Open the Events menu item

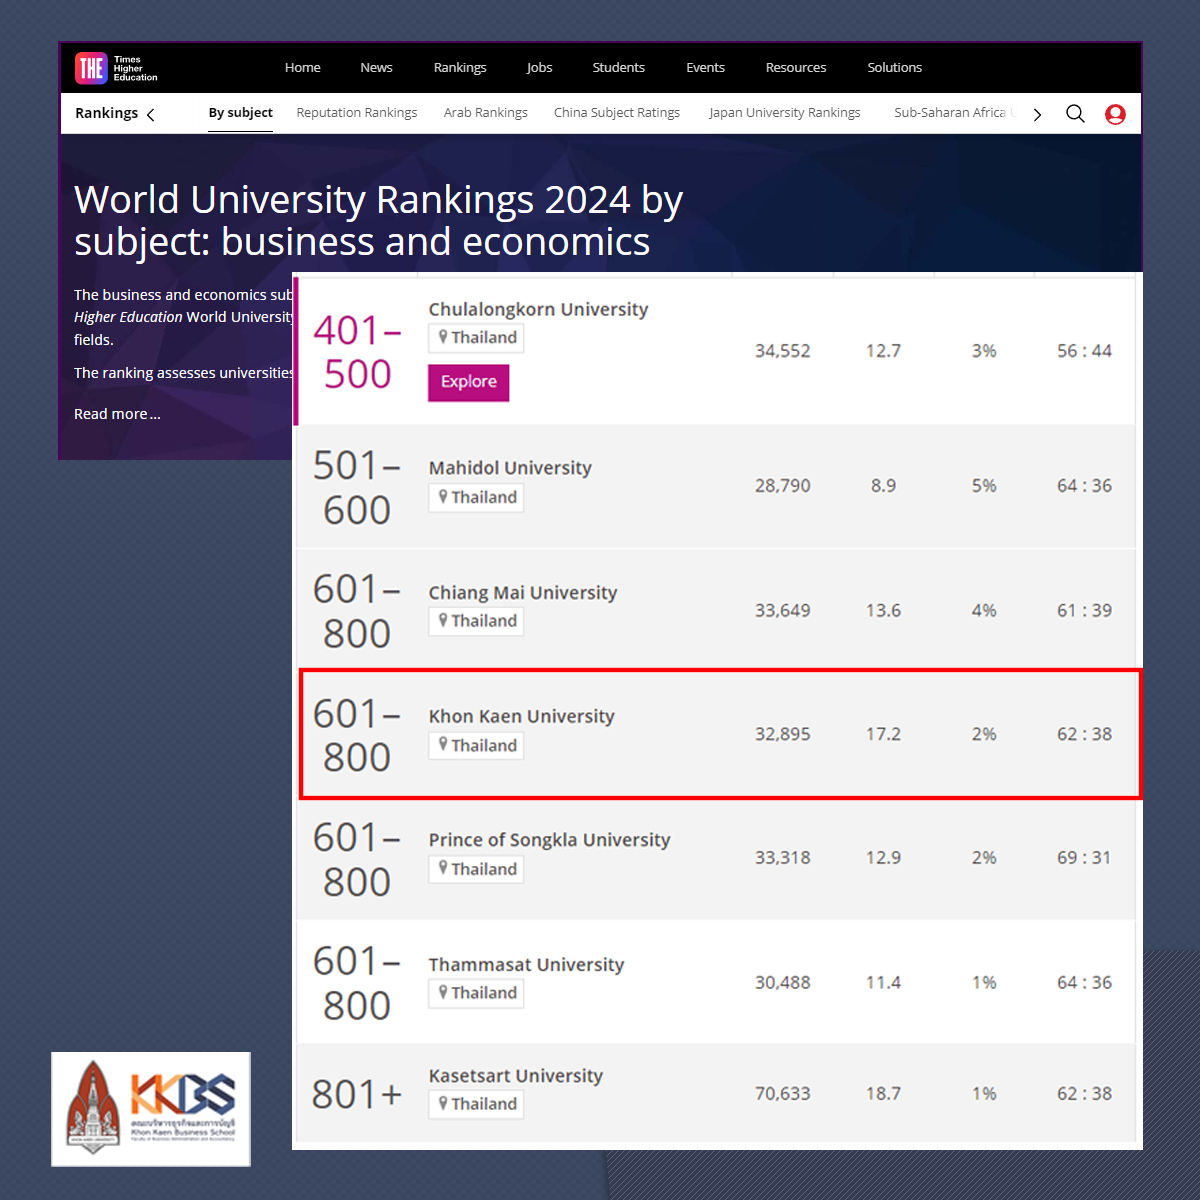pos(705,67)
